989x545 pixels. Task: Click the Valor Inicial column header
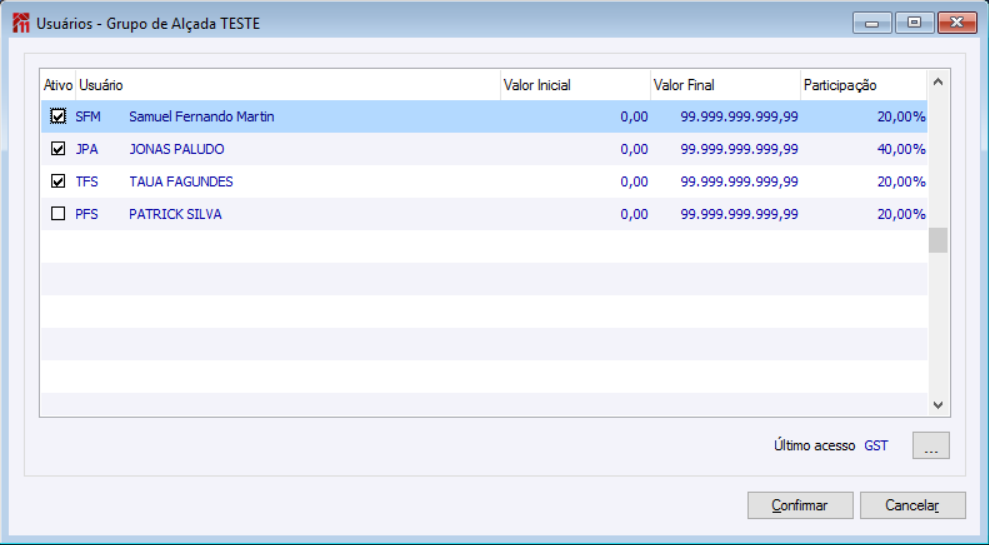tap(576, 85)
